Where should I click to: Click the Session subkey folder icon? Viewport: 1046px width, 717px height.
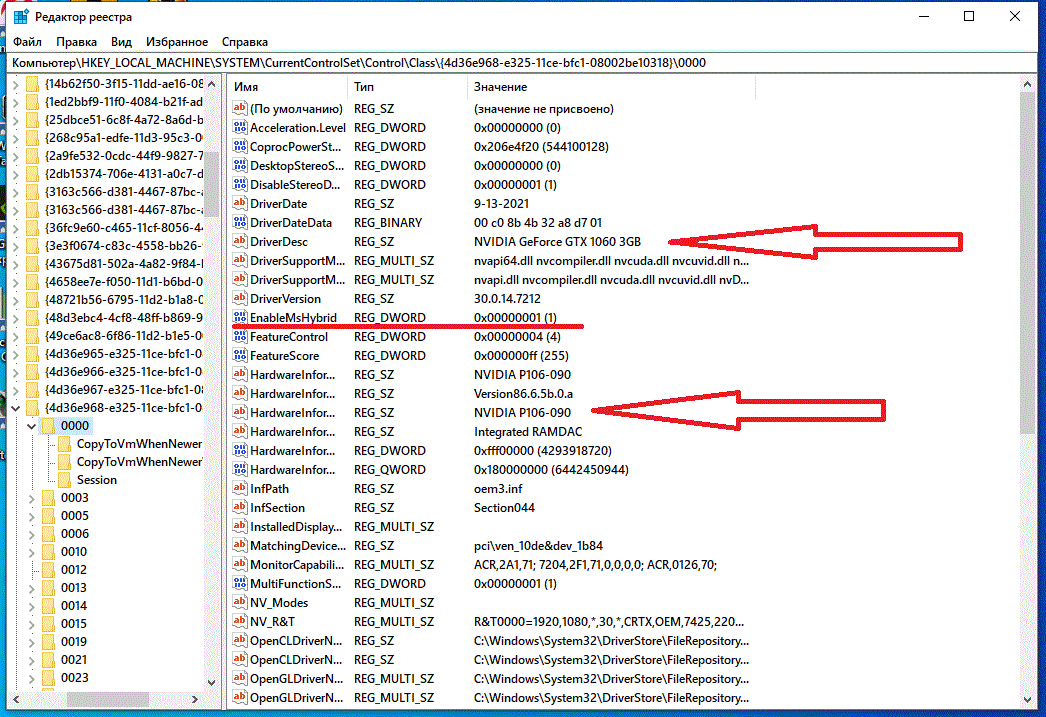[x=64, y=480]
